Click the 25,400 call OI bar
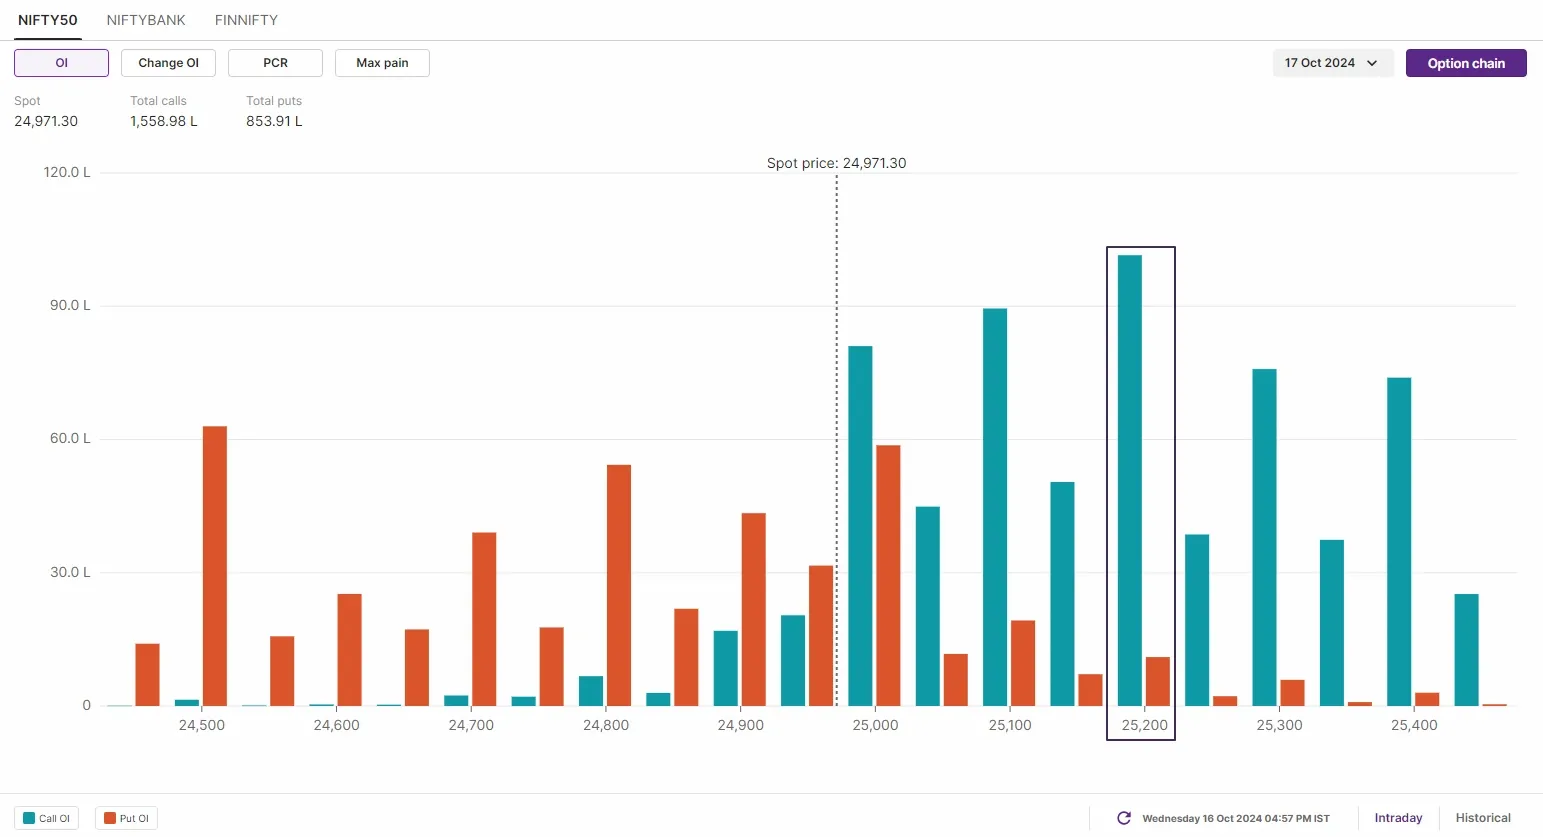The image size is (1543, 837). 1399,542
